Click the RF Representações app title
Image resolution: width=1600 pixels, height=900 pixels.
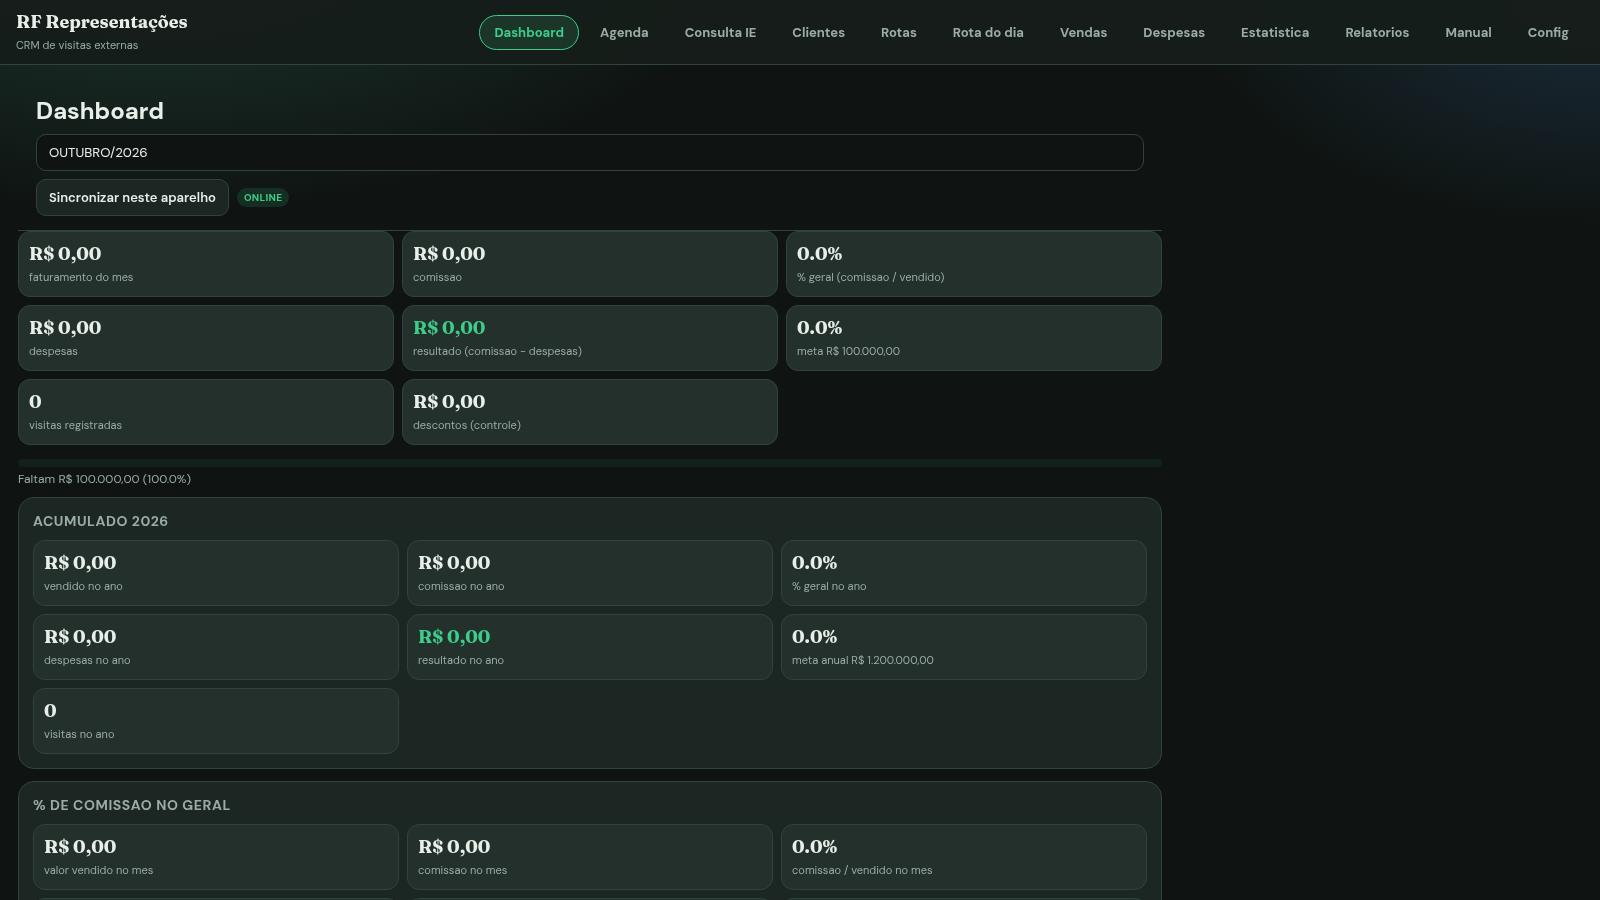(102, 22)
